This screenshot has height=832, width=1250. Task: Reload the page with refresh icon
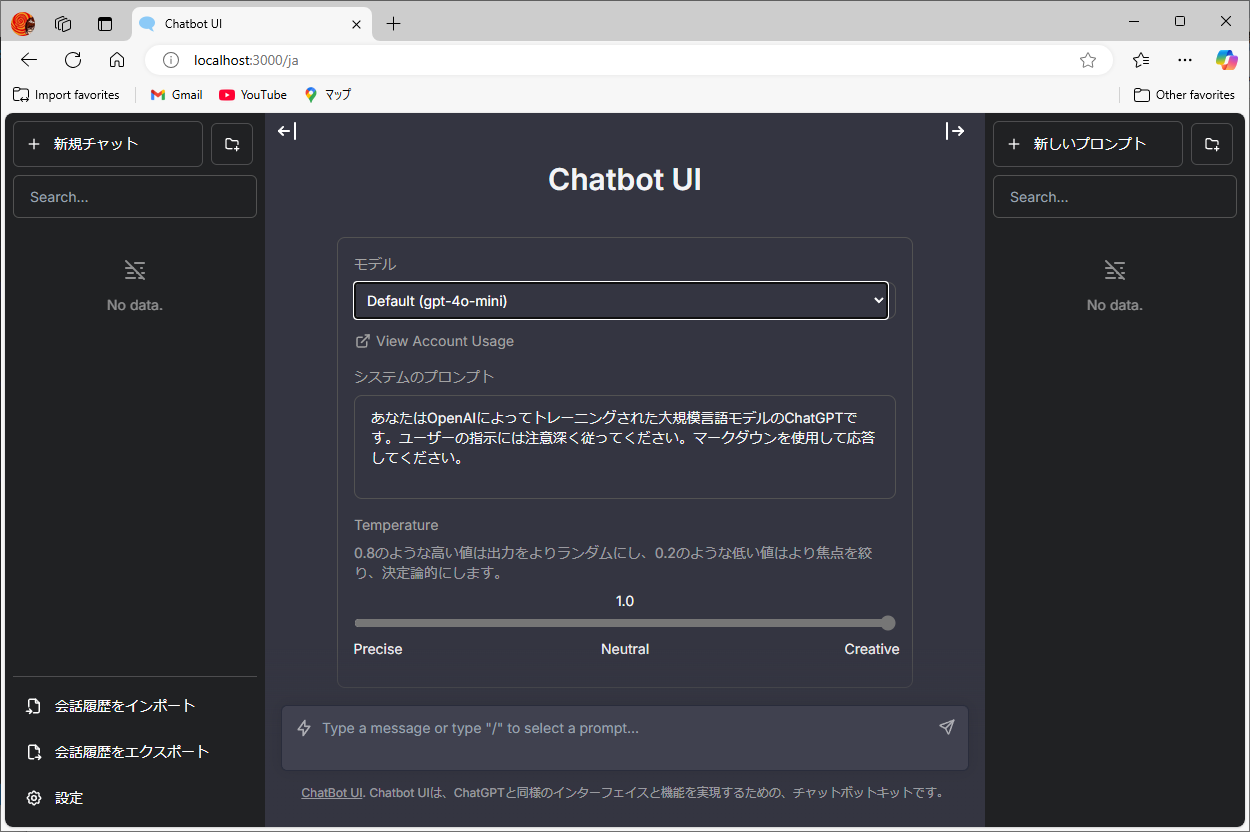[x=73, y=60]
